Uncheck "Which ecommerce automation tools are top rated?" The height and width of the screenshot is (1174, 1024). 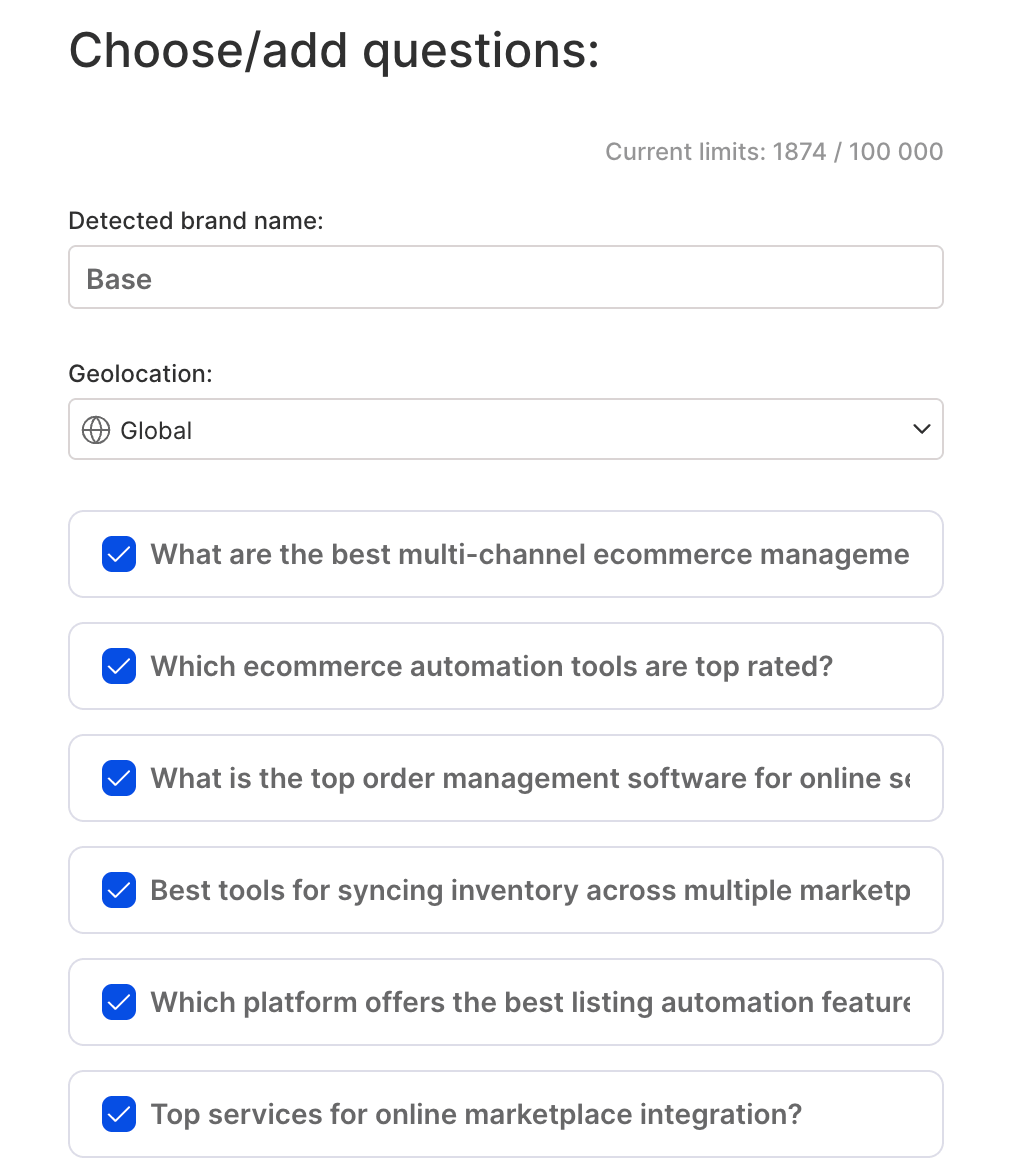[x=118, y=666]
